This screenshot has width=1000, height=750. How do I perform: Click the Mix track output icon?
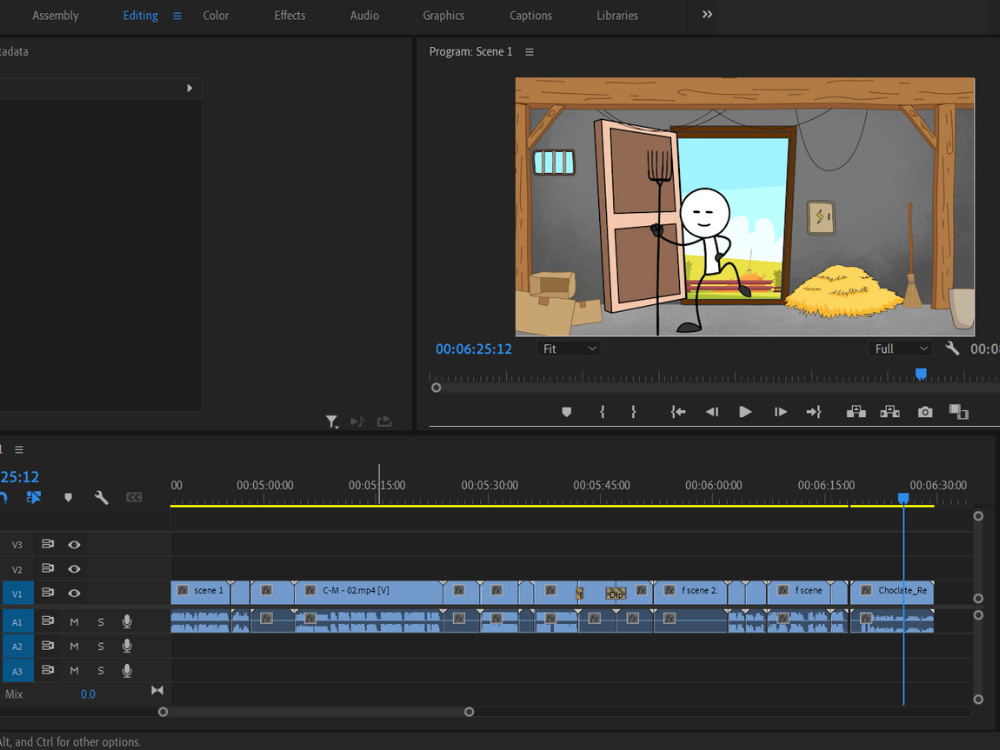coord(157,691)
